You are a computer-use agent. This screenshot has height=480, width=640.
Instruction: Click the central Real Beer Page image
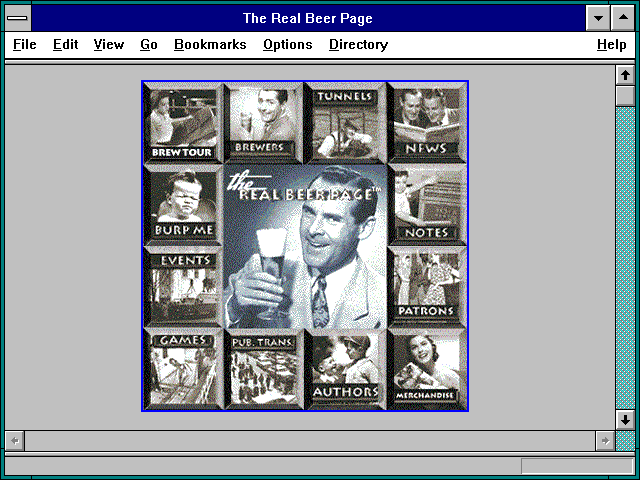tap(305, 246)
